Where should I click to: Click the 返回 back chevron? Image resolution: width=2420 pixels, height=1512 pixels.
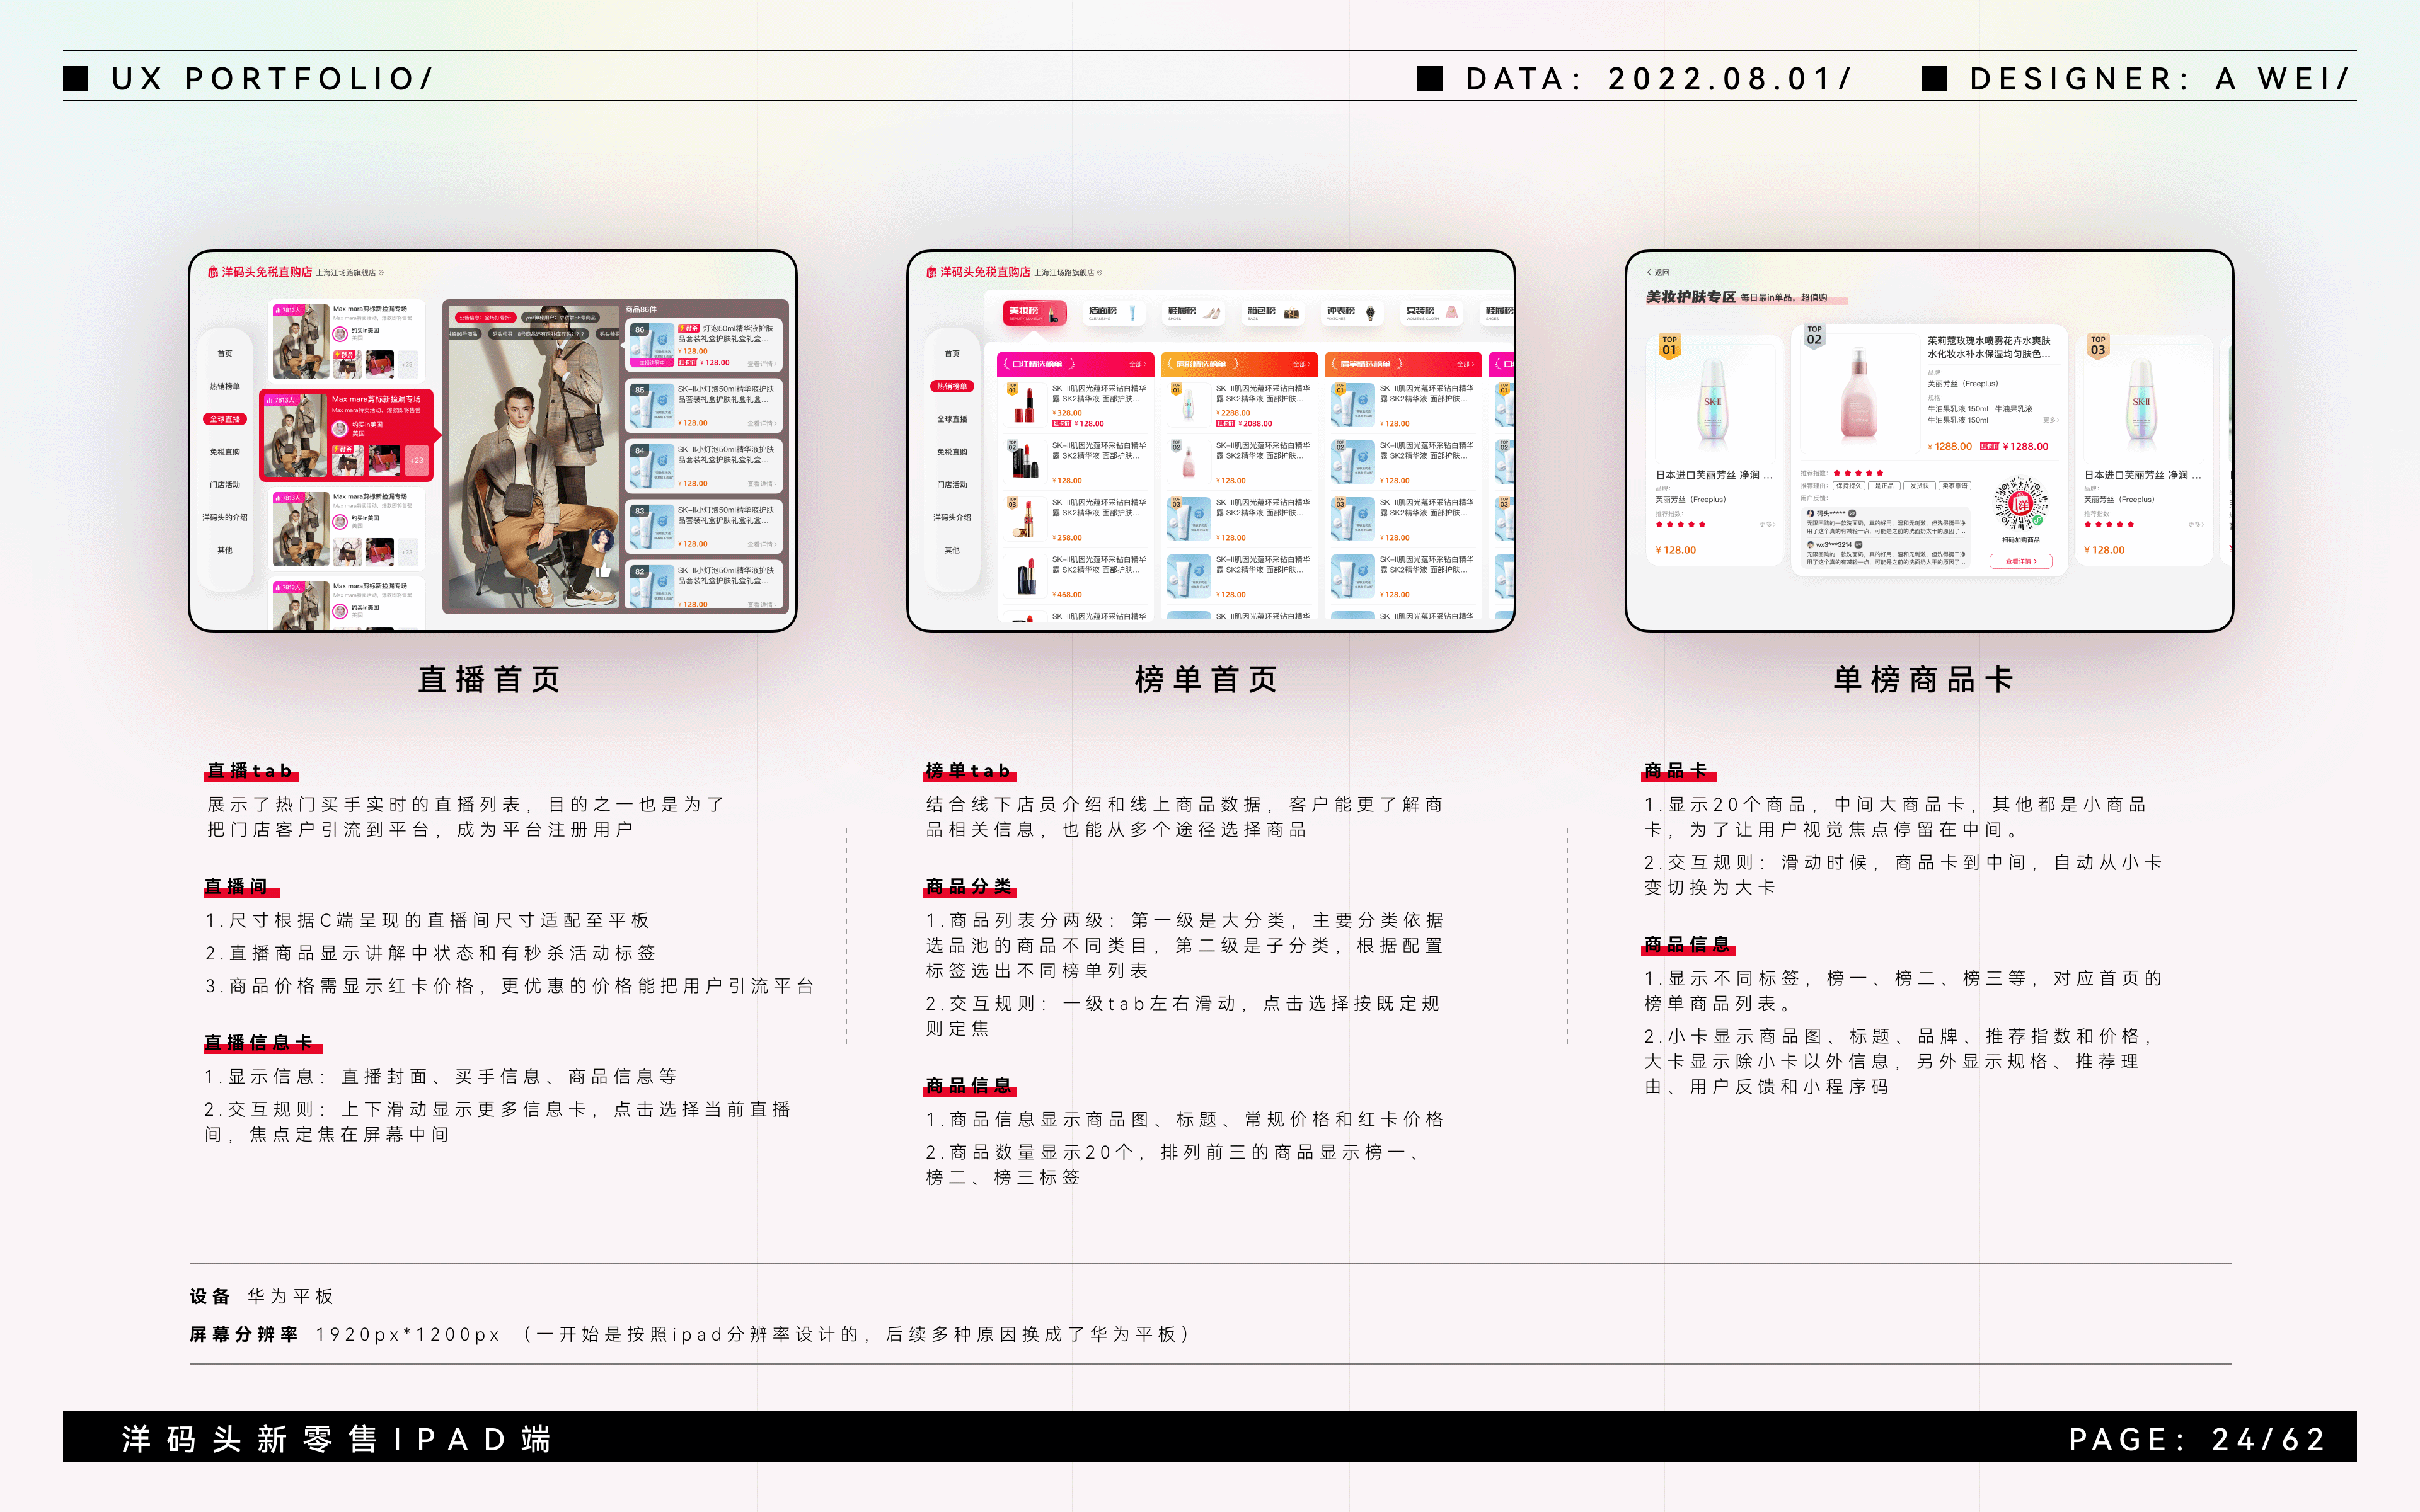pos(1649,273)
